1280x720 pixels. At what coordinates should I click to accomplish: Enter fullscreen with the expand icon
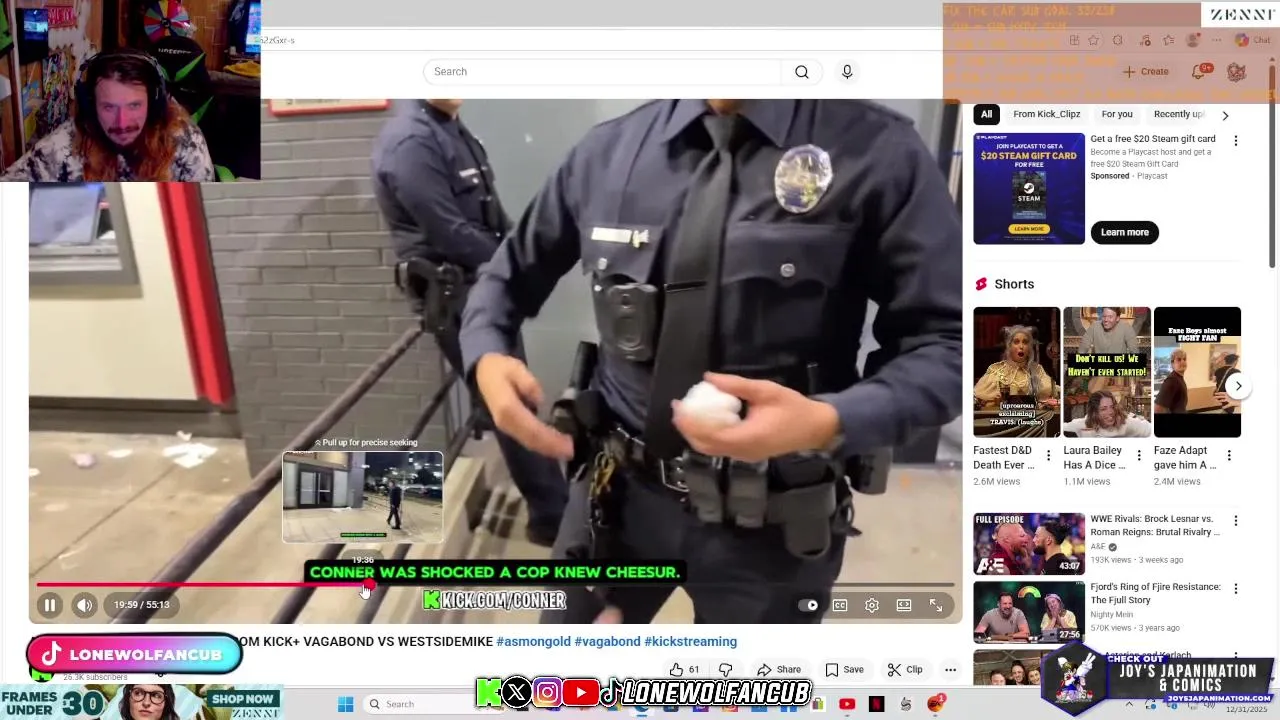point(936,605)
